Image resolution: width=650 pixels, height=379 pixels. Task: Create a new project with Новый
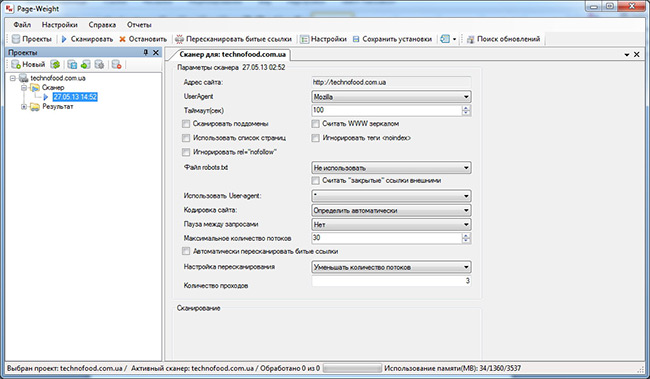coord(28,64)
